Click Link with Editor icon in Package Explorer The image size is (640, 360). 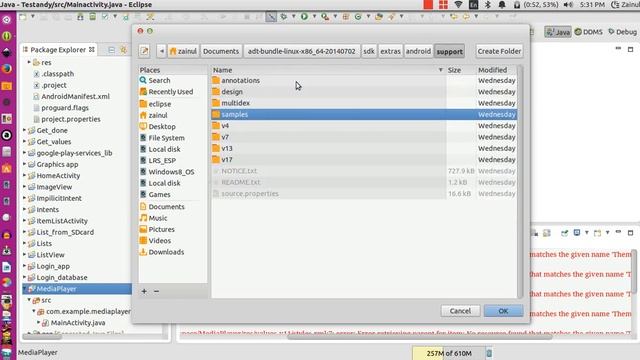(x=123, y=50)
